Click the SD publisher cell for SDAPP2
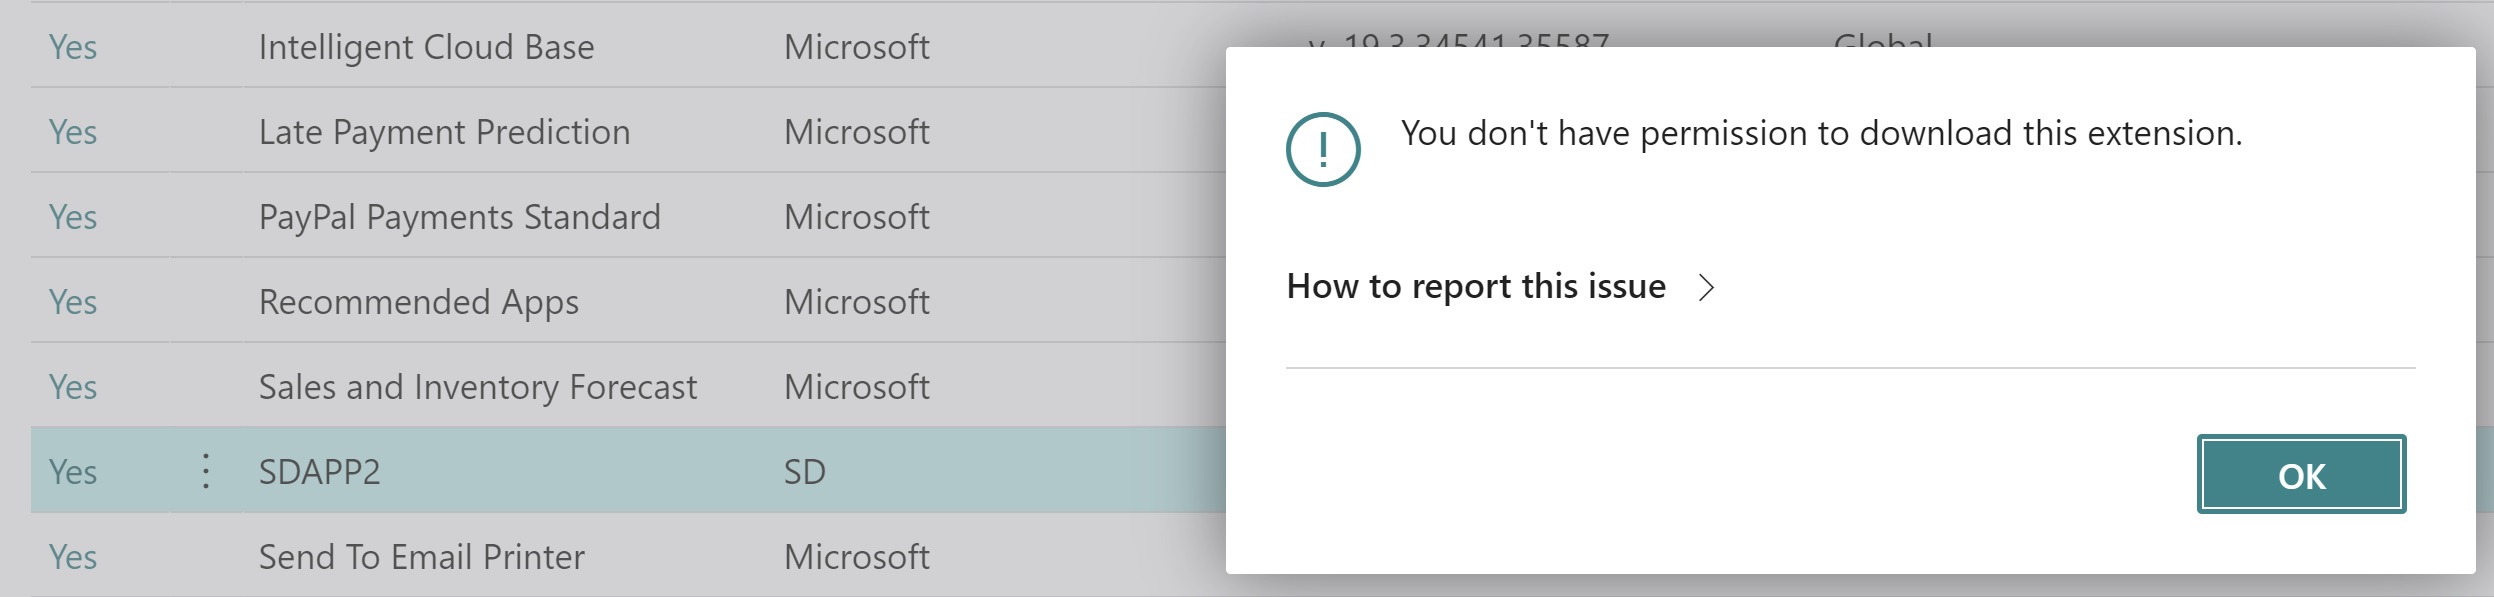The width and height of the screenshot is (2494, 597). 804,472
